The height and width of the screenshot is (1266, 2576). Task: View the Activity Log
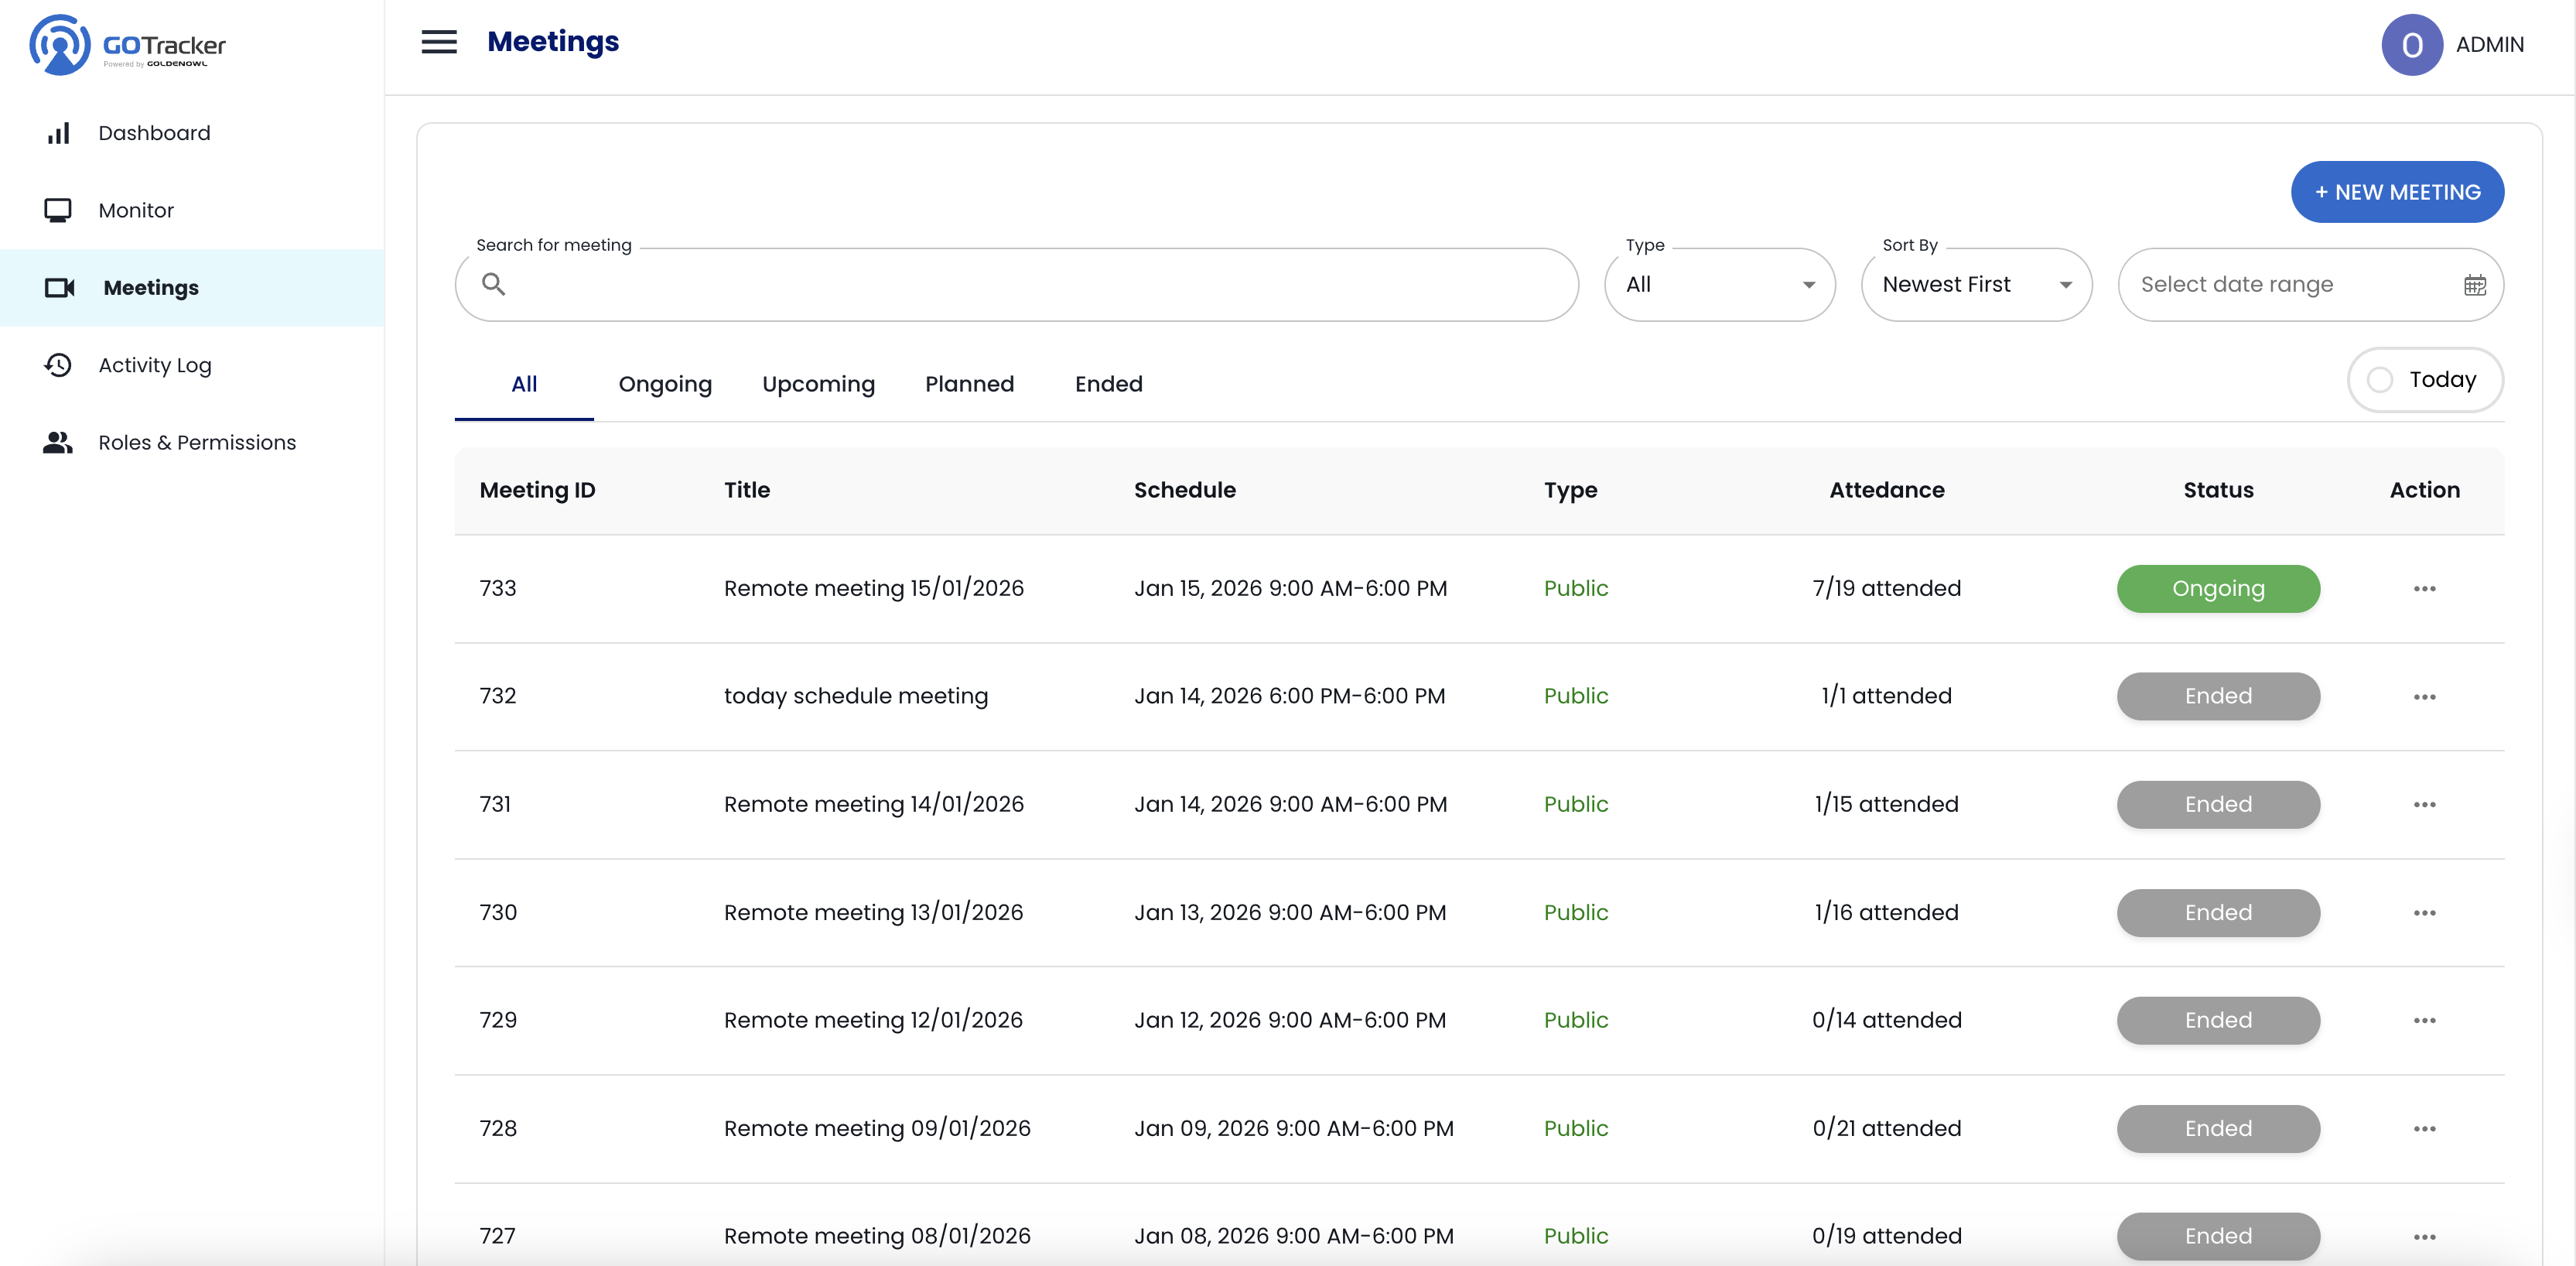pos(155,365)
